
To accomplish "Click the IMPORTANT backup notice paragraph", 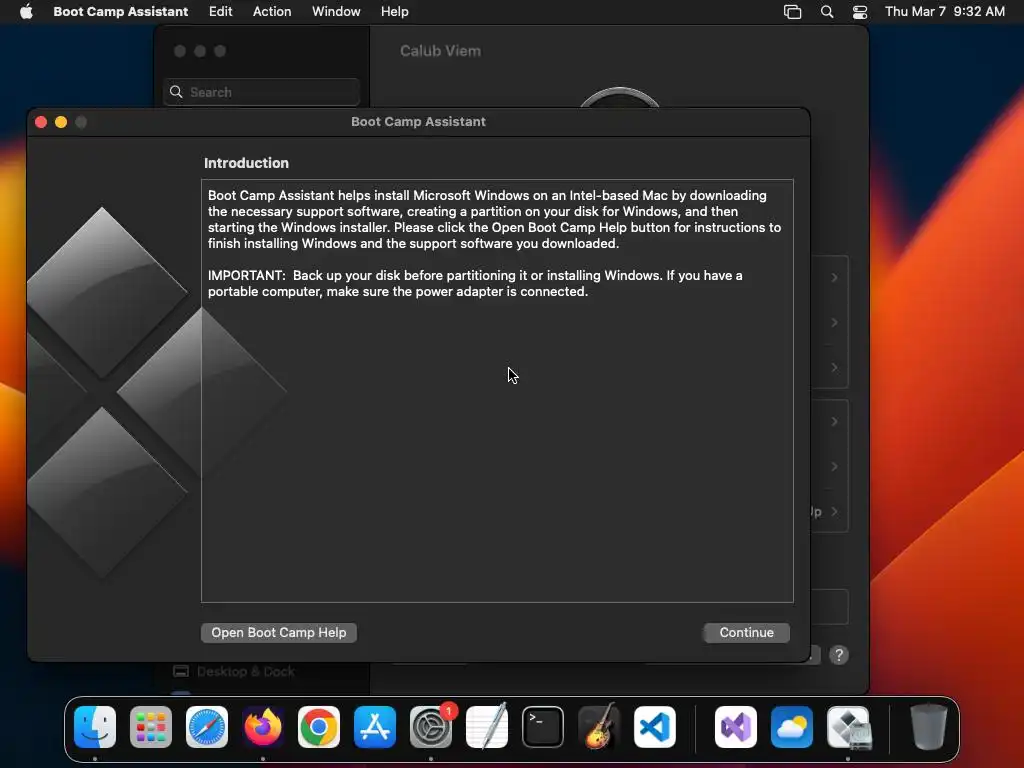I will tap(475, 283).
